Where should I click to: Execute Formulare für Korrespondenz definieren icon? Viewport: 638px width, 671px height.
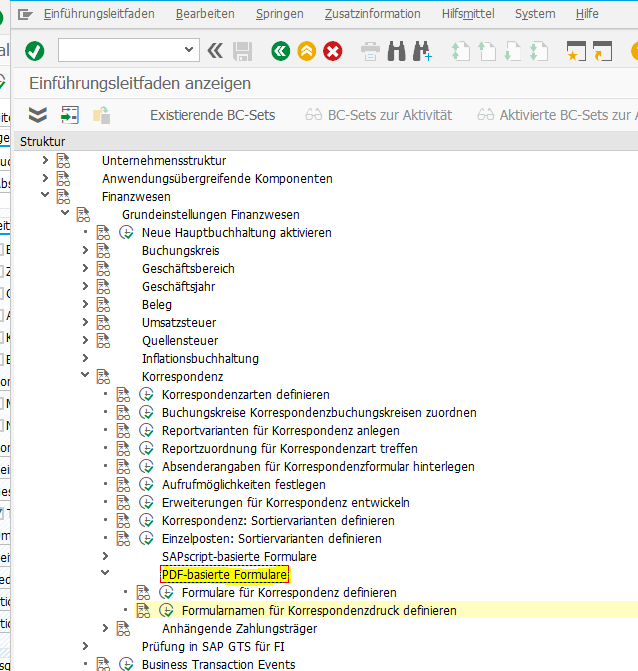[166, 592]
